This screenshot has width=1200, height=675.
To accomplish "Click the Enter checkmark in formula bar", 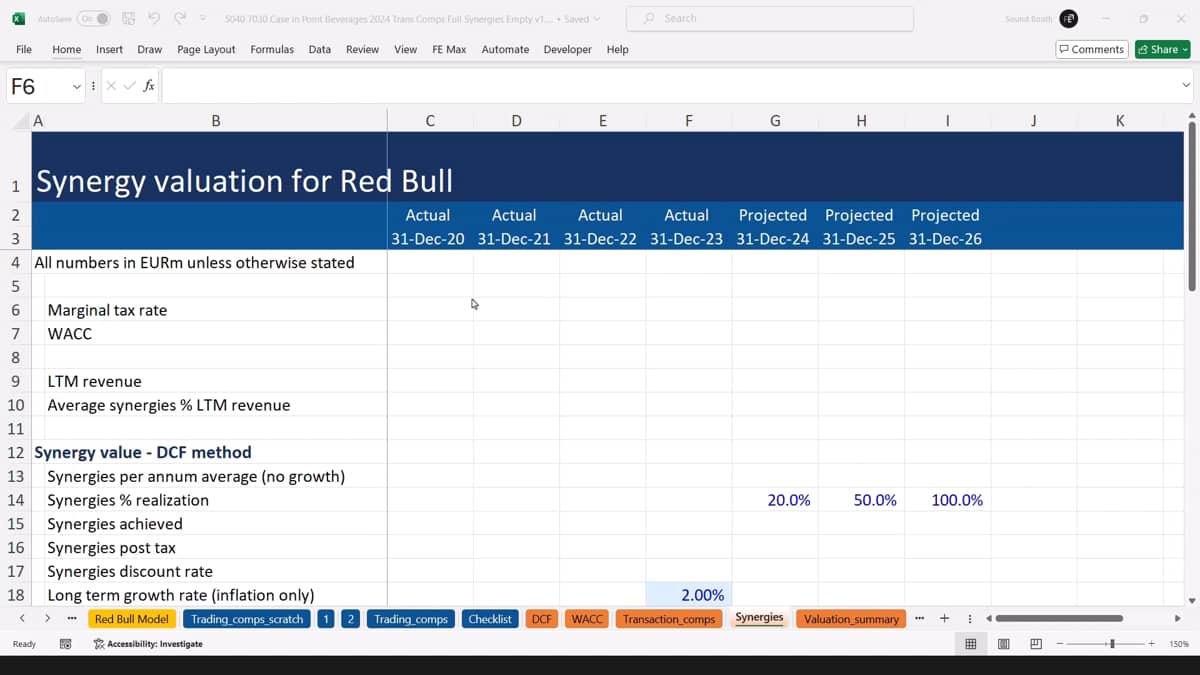I will 129,87.
